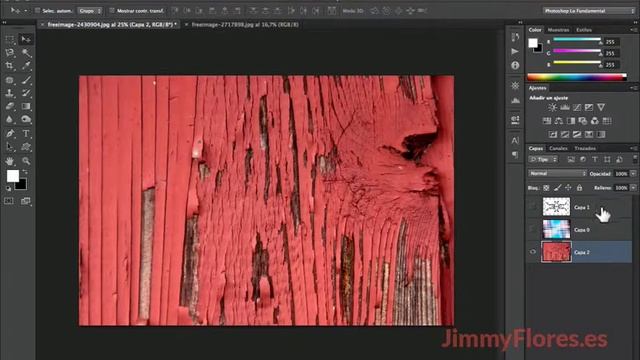Select the Custom Shape tool
This screenshot has width=640, height=360.
(26, 147)
